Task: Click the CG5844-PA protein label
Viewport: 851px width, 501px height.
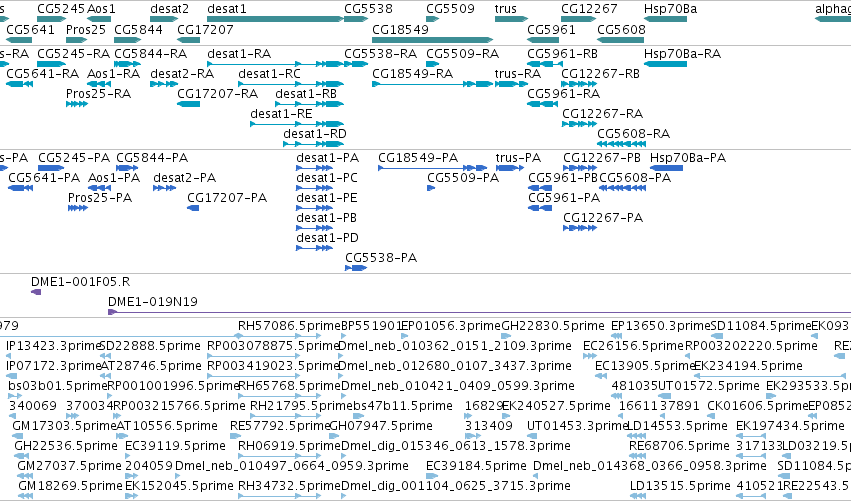Action: pyautogui.click(x=152, y=158)
